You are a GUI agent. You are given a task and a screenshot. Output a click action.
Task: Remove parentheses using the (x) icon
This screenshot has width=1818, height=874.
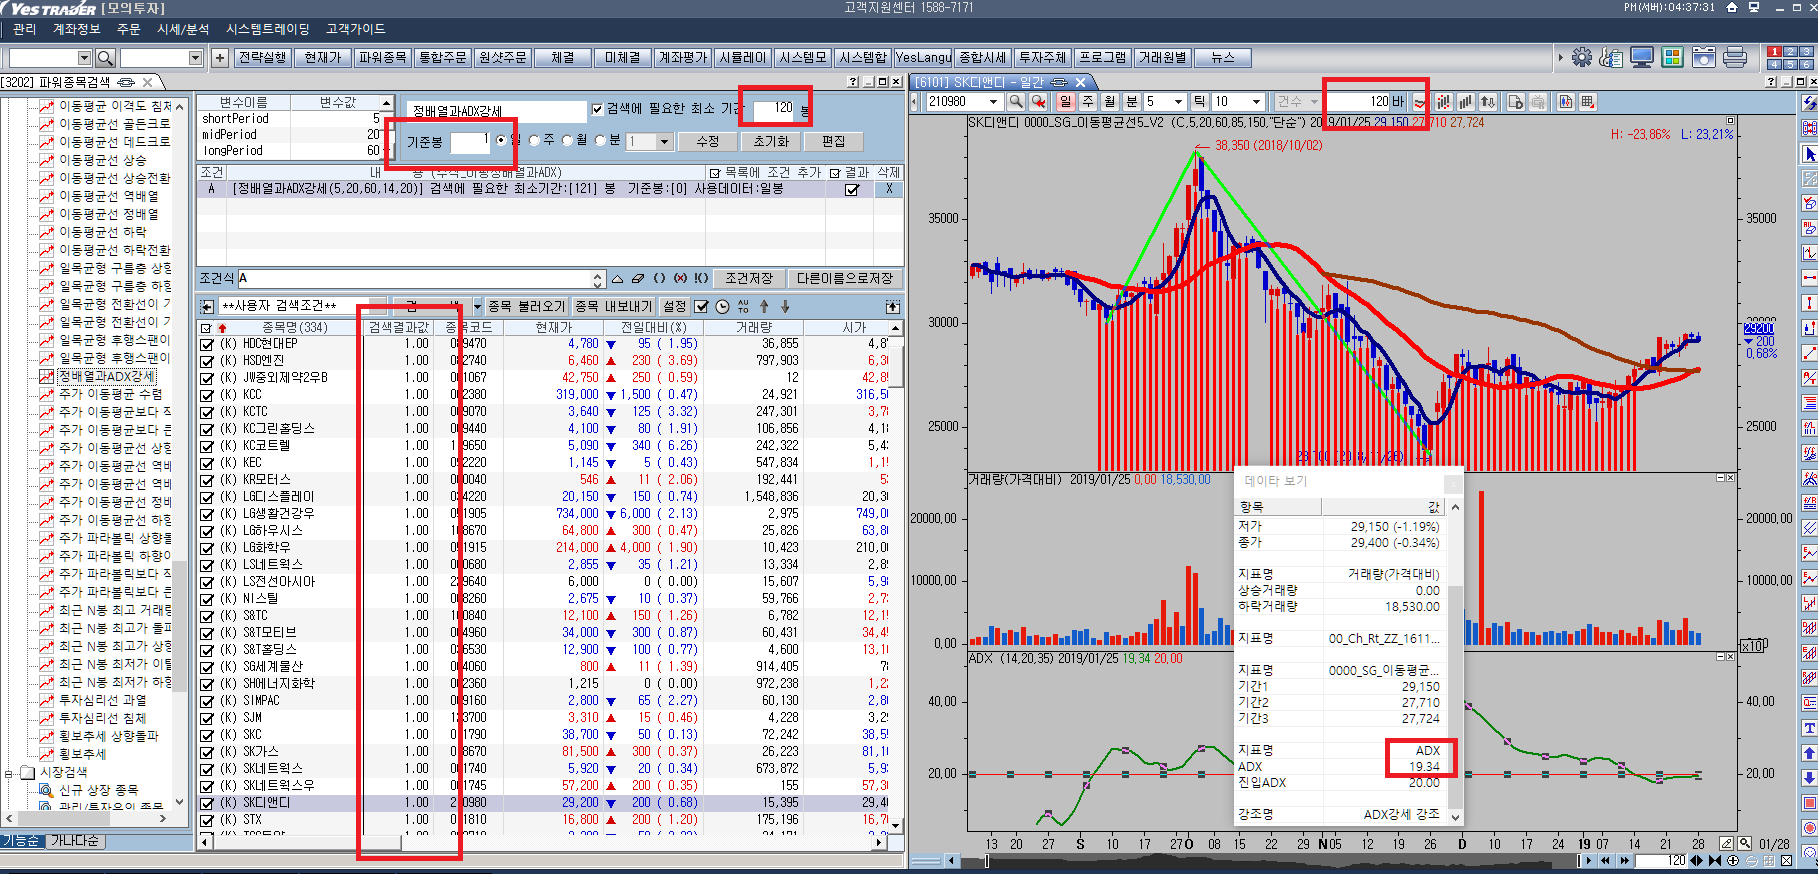[680, 278]
